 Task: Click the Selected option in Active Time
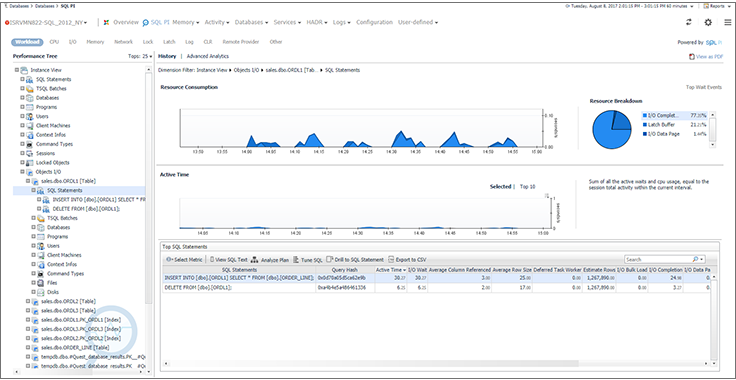pos(500,187)
